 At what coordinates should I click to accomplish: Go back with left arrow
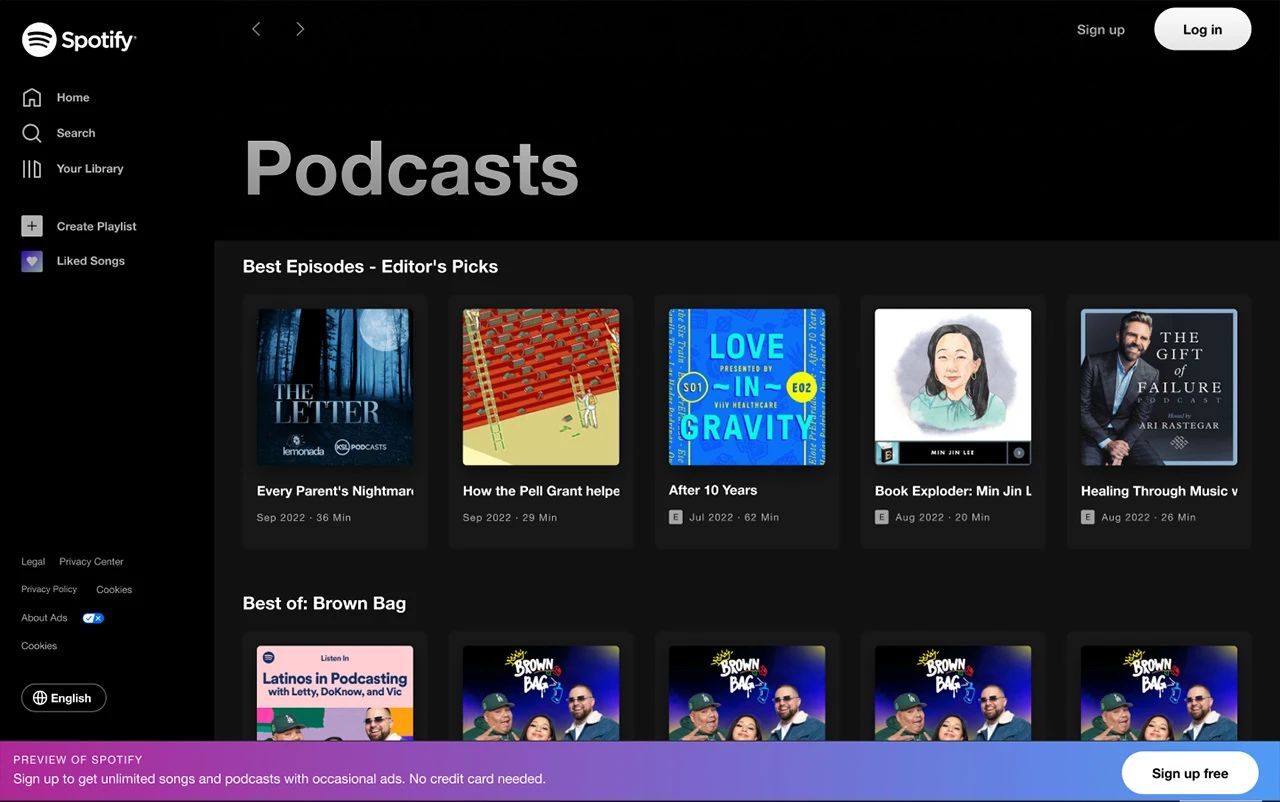(256, 29)
